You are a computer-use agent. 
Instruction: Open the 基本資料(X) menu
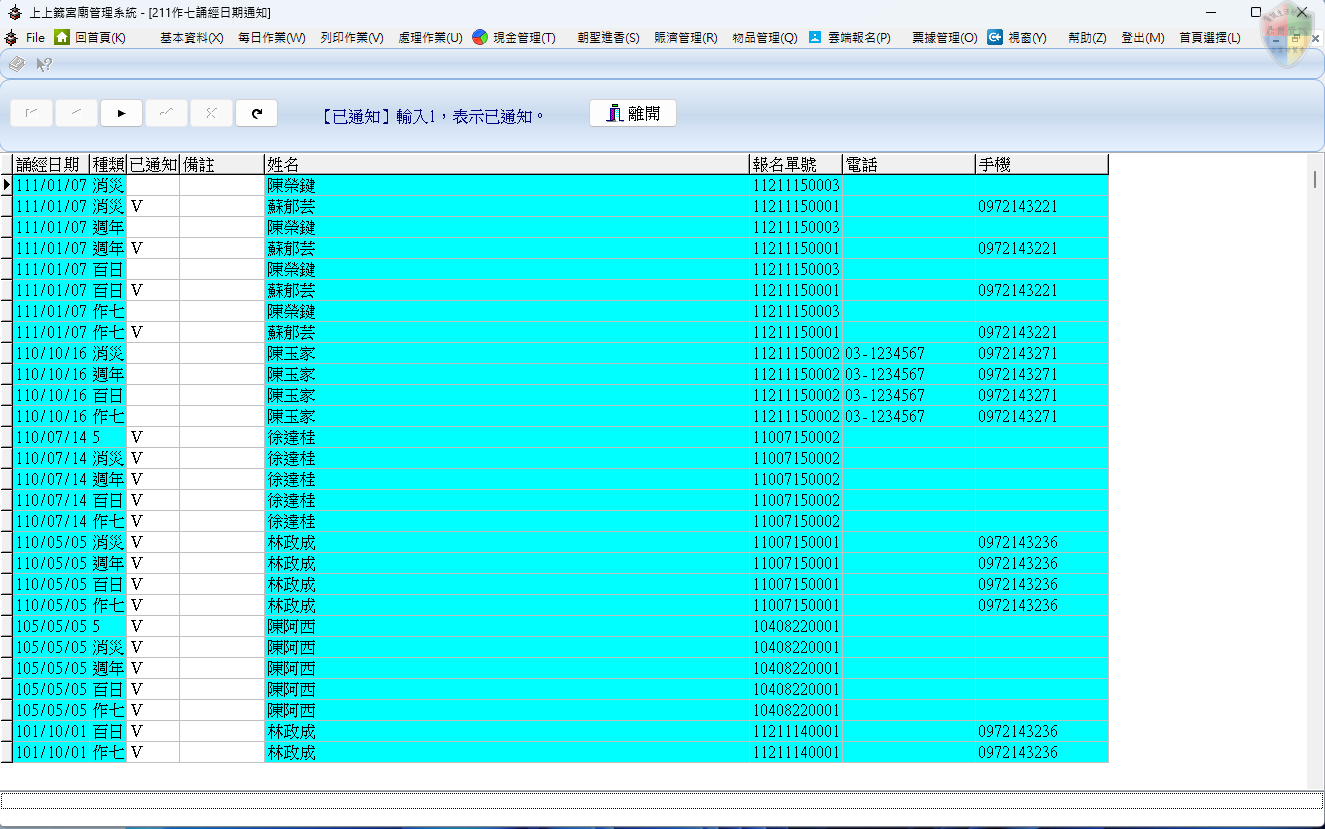pyautogui.click(x=191, y=38)
